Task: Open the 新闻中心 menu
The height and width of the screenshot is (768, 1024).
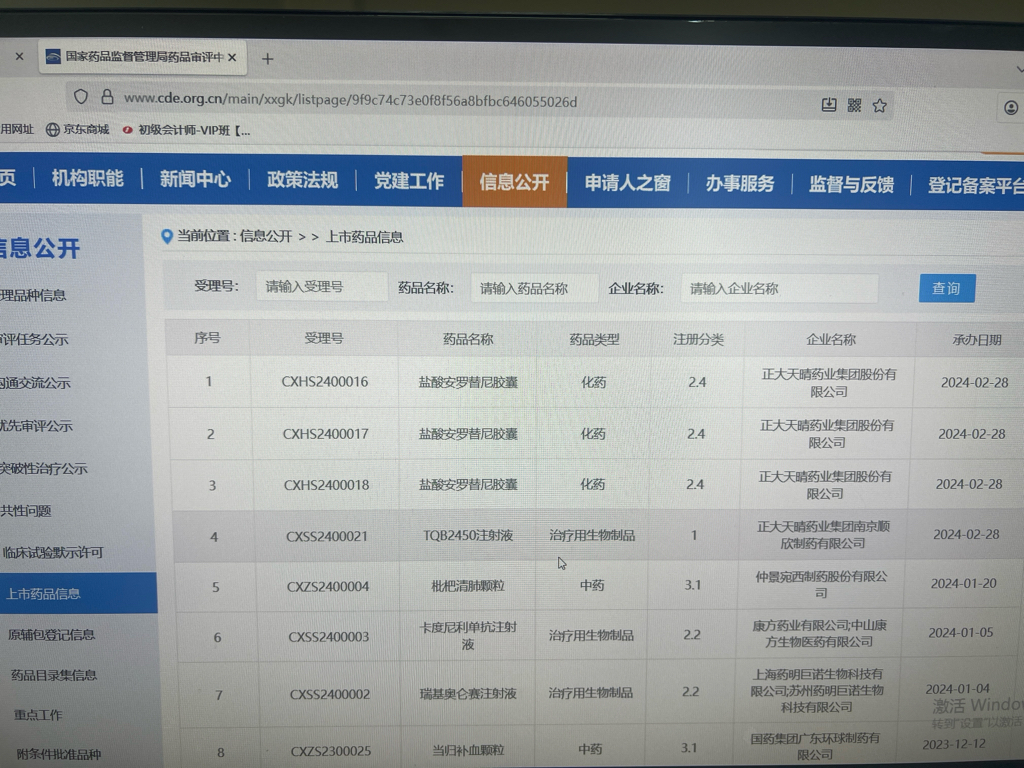Action: pyautogui.click(x=195, y=179)
